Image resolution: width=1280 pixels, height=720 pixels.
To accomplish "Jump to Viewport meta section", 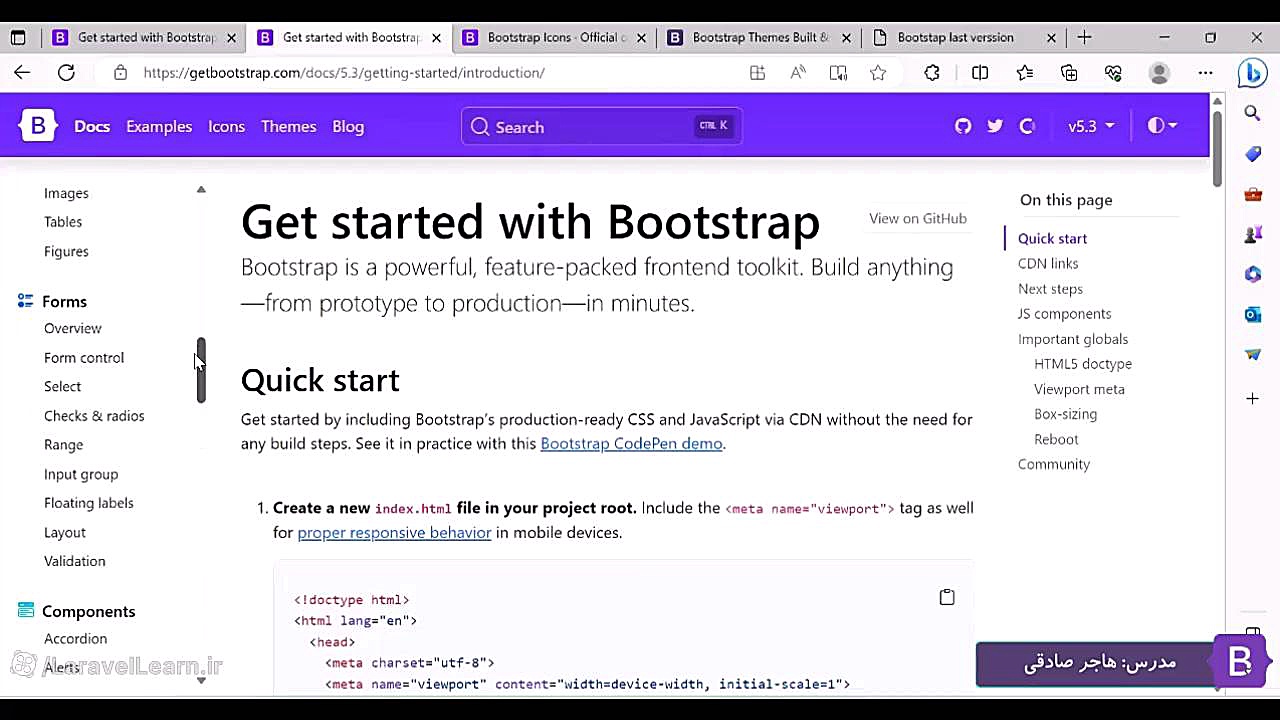I will (1079, 389).
